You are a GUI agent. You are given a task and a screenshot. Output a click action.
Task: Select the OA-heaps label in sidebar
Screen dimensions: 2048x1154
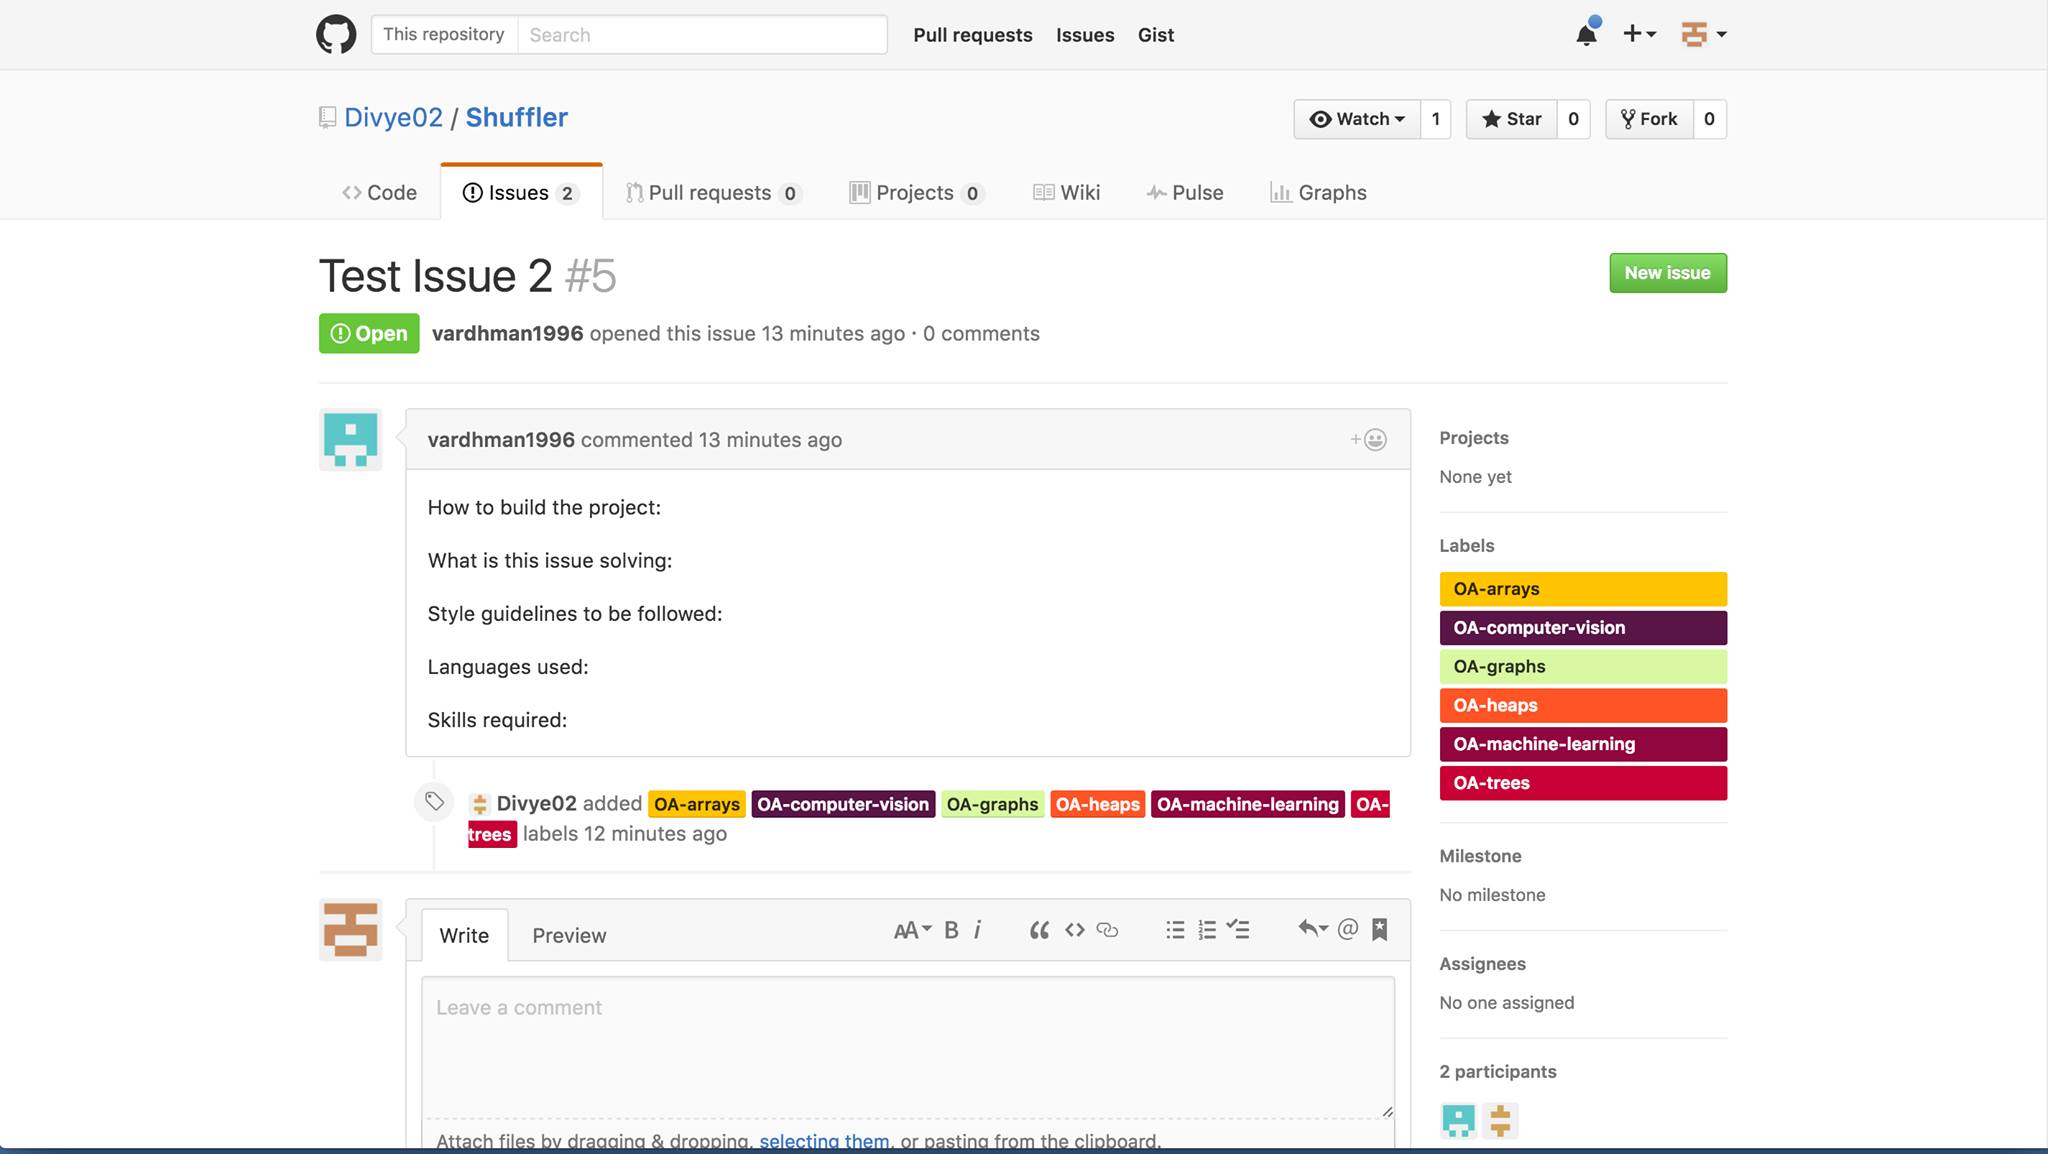(x=1582, y=706)
